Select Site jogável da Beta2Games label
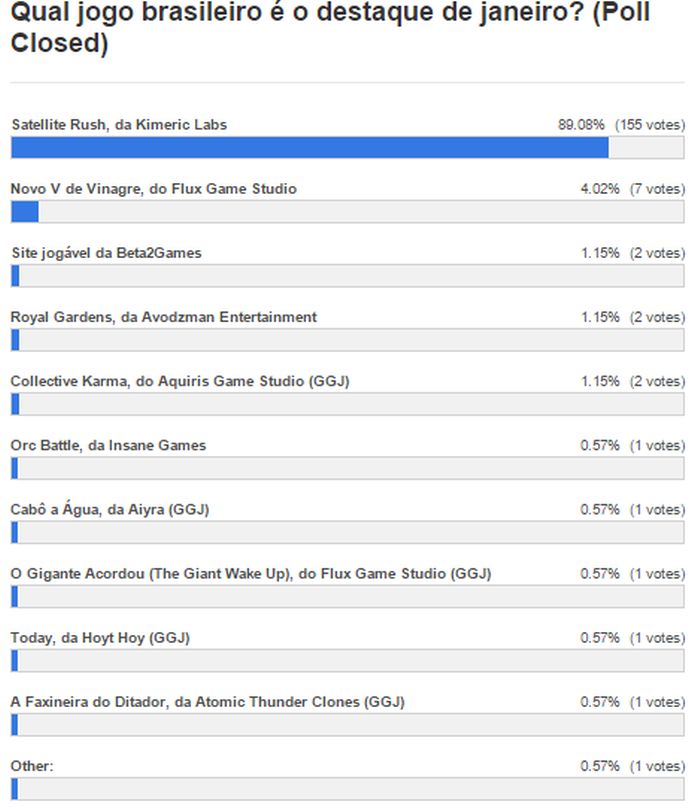 coord(106,253)
